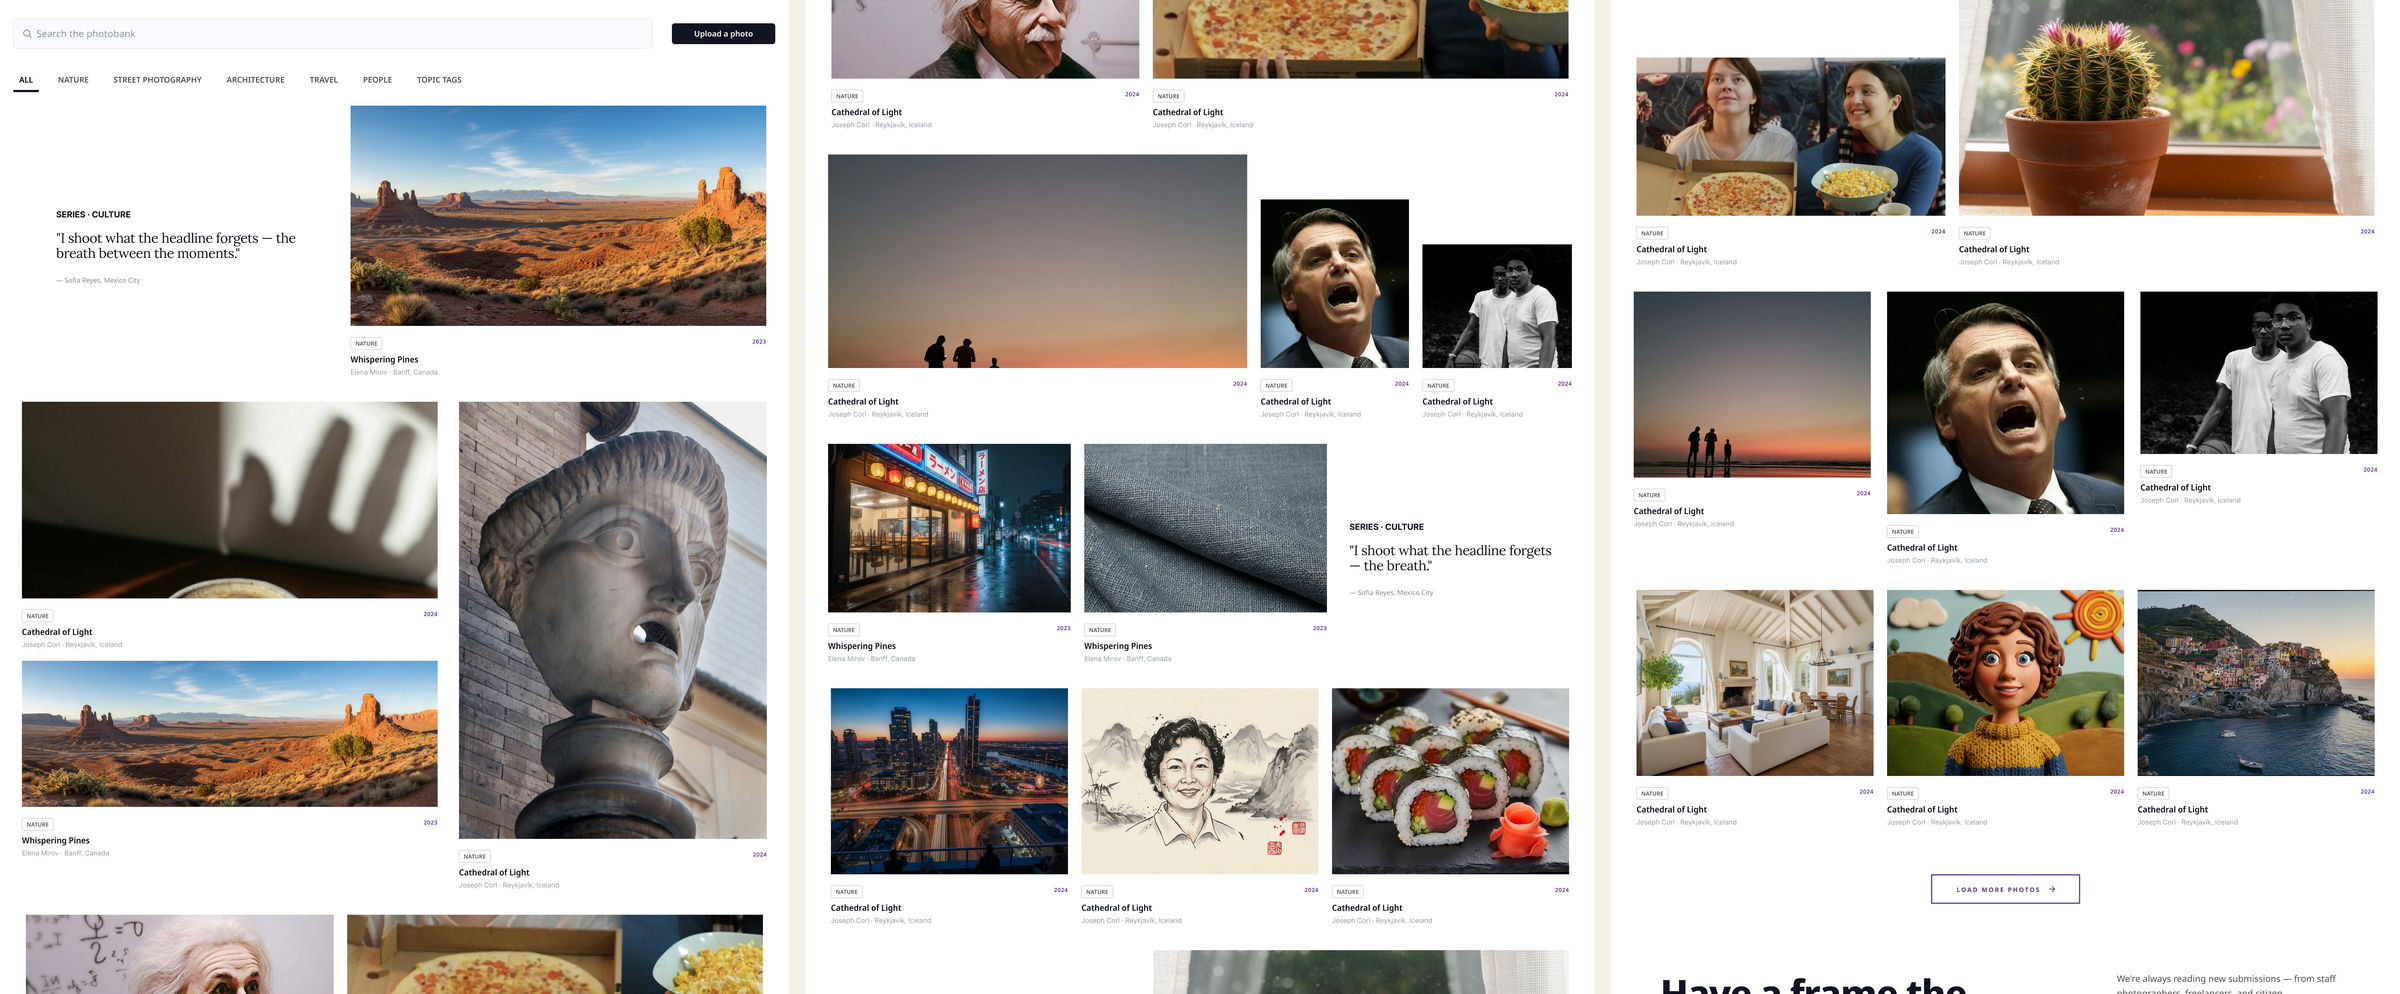
Task: Open the TOPIC TAGS tab
Action: click(439, 80)
